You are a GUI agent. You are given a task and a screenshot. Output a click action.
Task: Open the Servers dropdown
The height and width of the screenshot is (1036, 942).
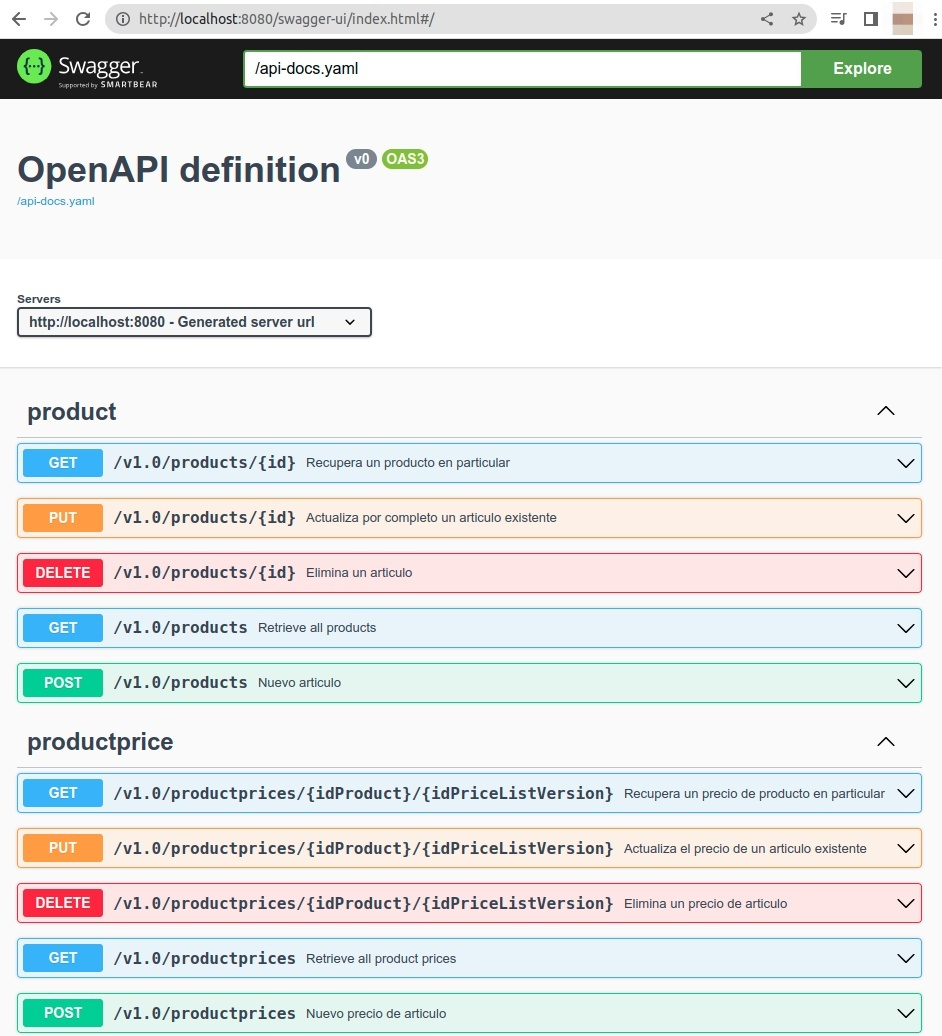[194, 322]
